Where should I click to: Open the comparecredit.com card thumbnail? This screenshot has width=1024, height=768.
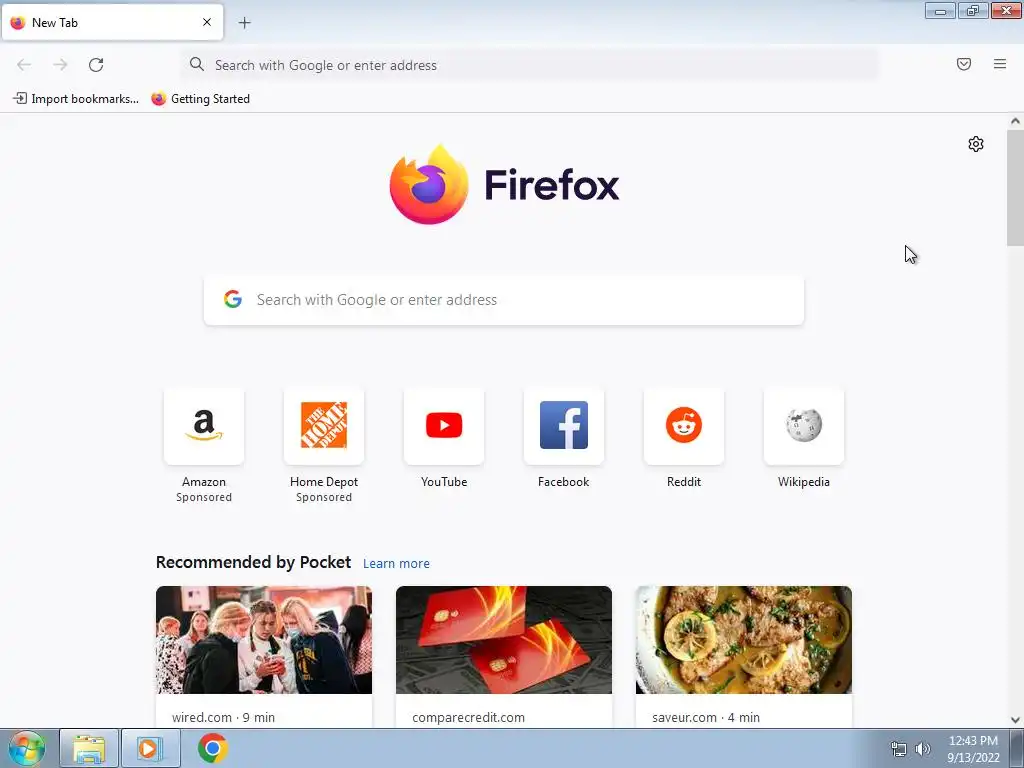coord(504,640)
